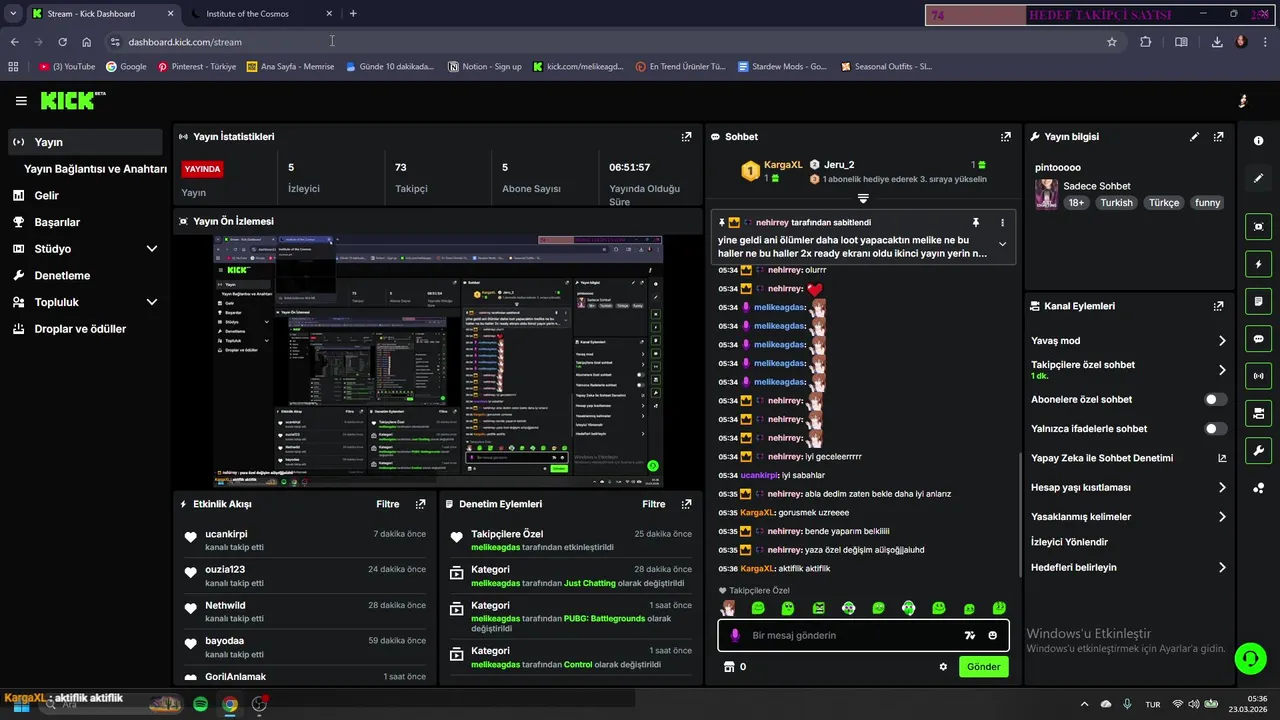
Task: Open Yayın Bağlantısı ve Anahtarı page
Action: (x=95, y=169)
